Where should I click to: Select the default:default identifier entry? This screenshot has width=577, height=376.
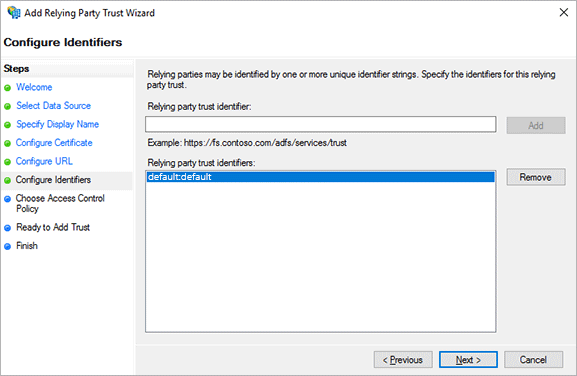point(321,177)
